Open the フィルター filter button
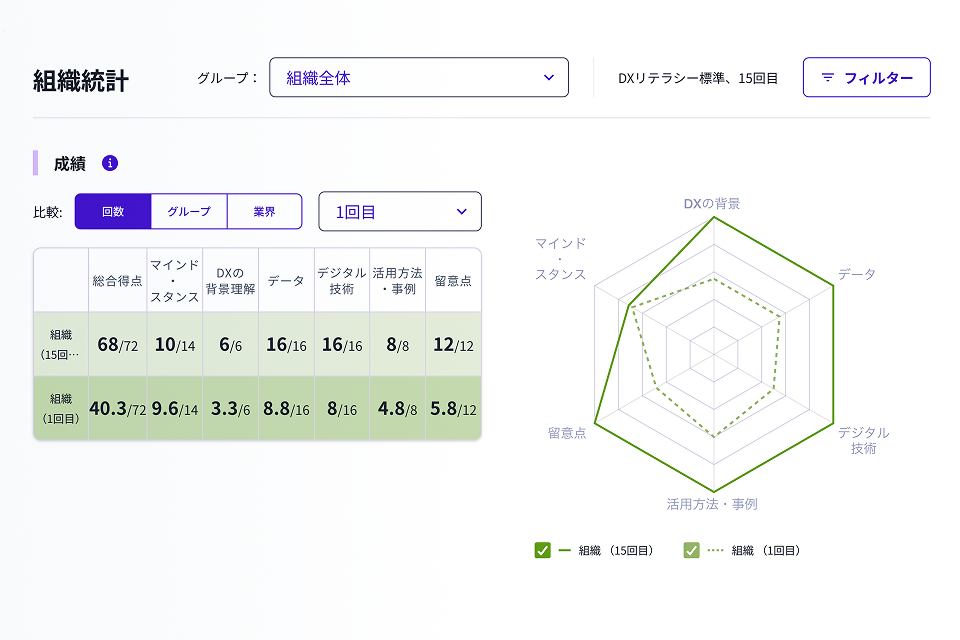This screenshot has height=640, width=960. pos(866,77)
